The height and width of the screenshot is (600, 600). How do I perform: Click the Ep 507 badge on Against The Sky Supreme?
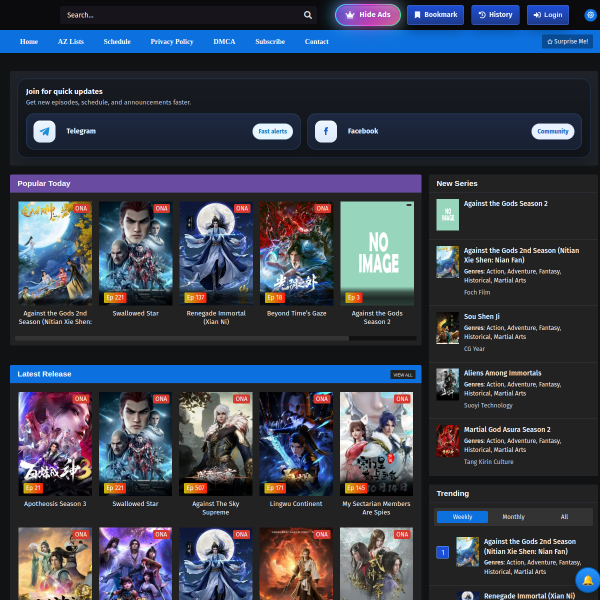coord(196,488)
